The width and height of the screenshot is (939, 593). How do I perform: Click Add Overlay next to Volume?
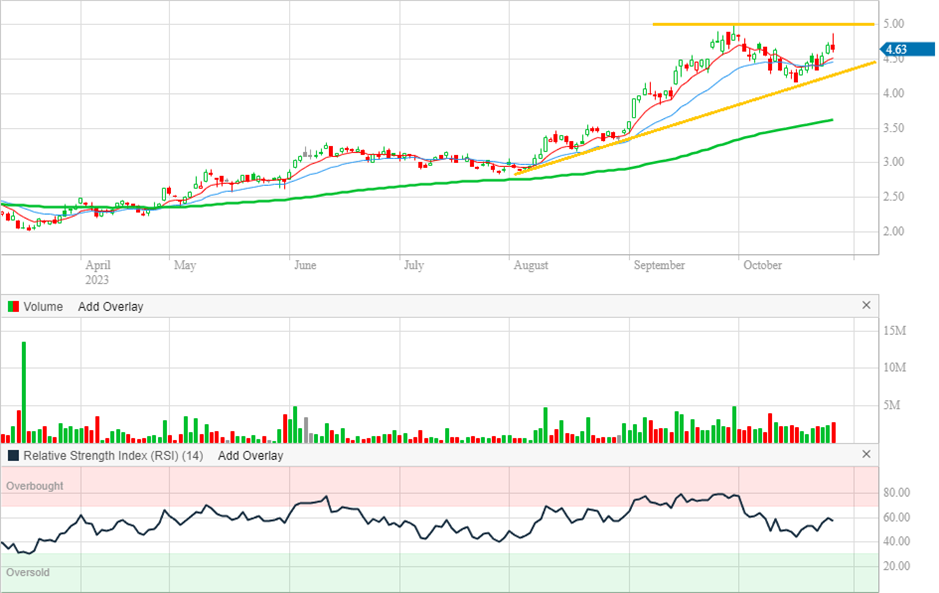[110, 307]
